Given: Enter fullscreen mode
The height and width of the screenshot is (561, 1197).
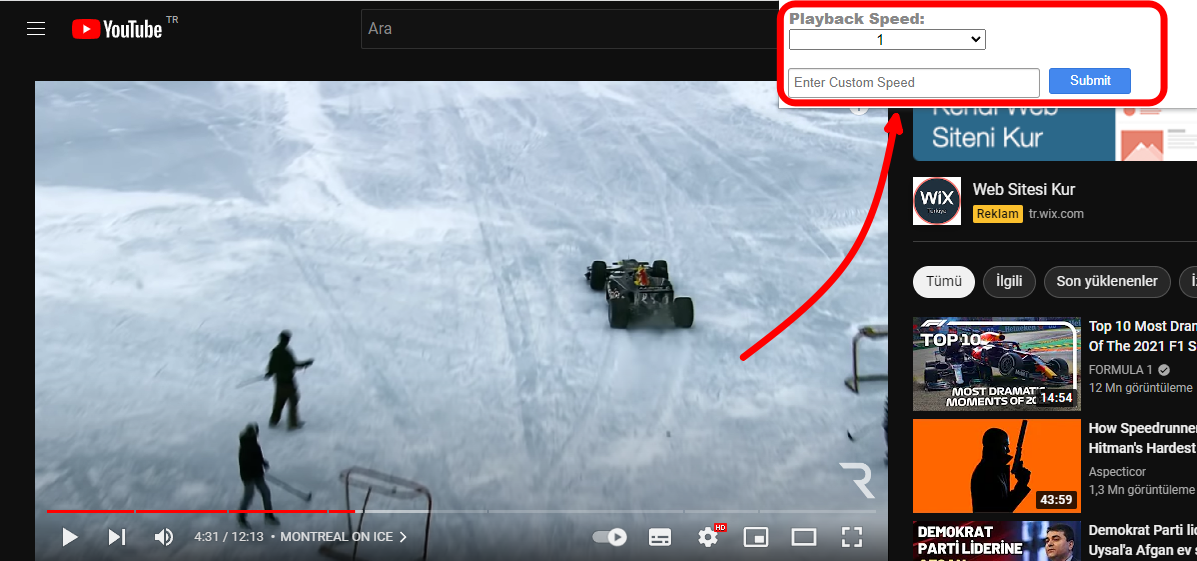Looking at the screenshot, I should pyautogui.click(x=851, y=537).
